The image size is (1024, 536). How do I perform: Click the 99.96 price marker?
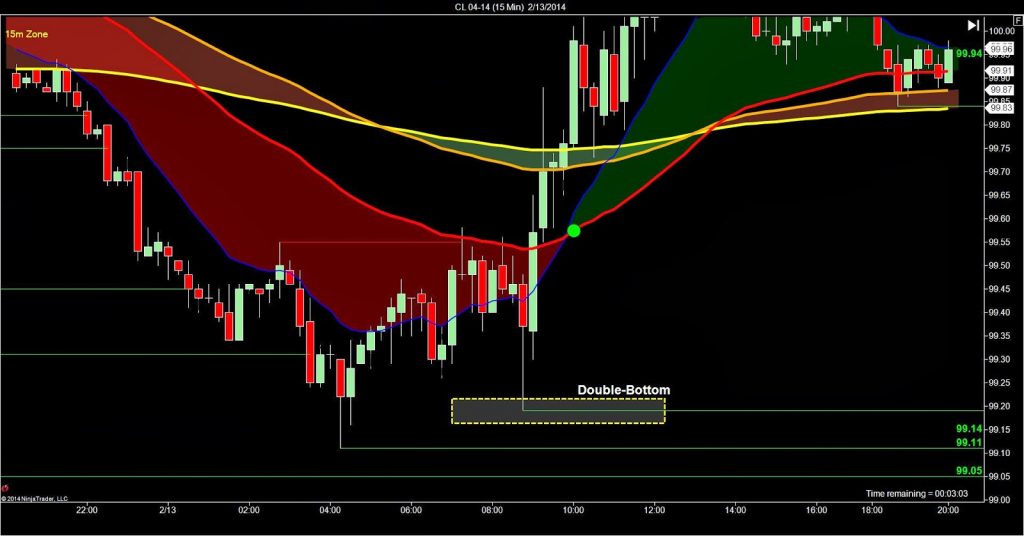click(1000, 49)
